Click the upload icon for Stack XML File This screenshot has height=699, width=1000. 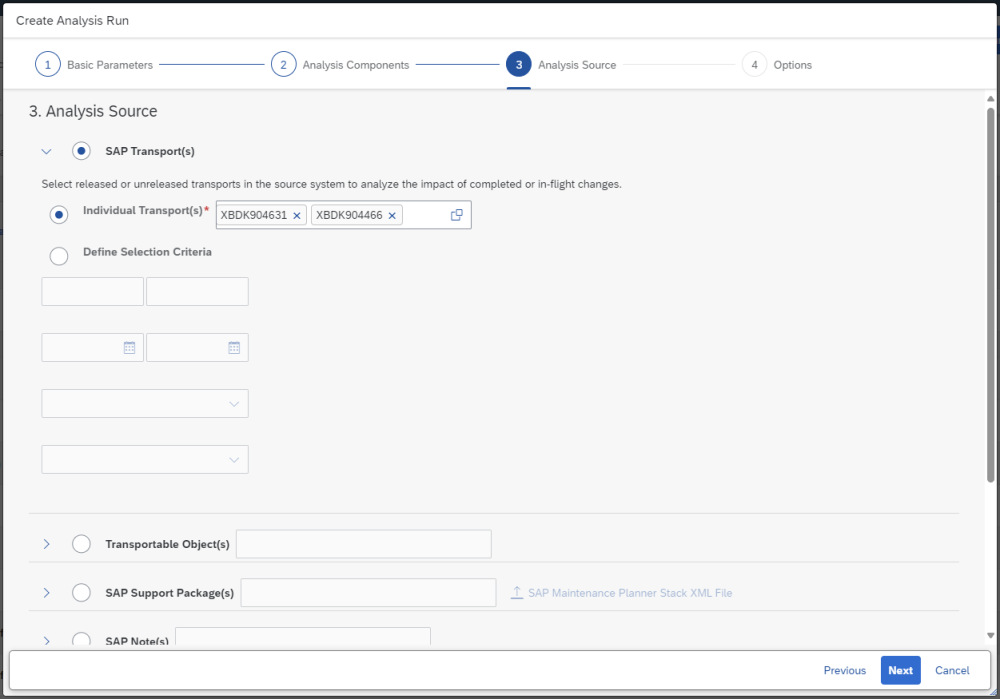coord(517,593)
